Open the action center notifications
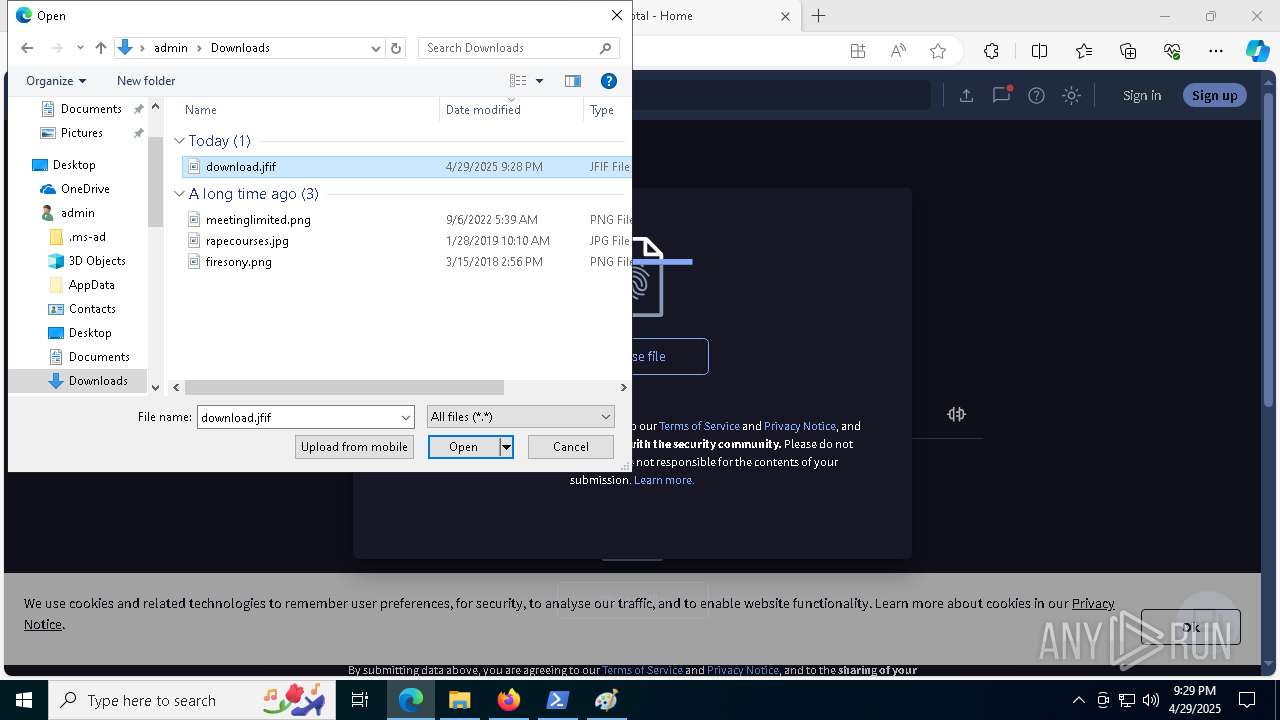The height and width of the screenshot is (720, 1280). [1247, 700]
